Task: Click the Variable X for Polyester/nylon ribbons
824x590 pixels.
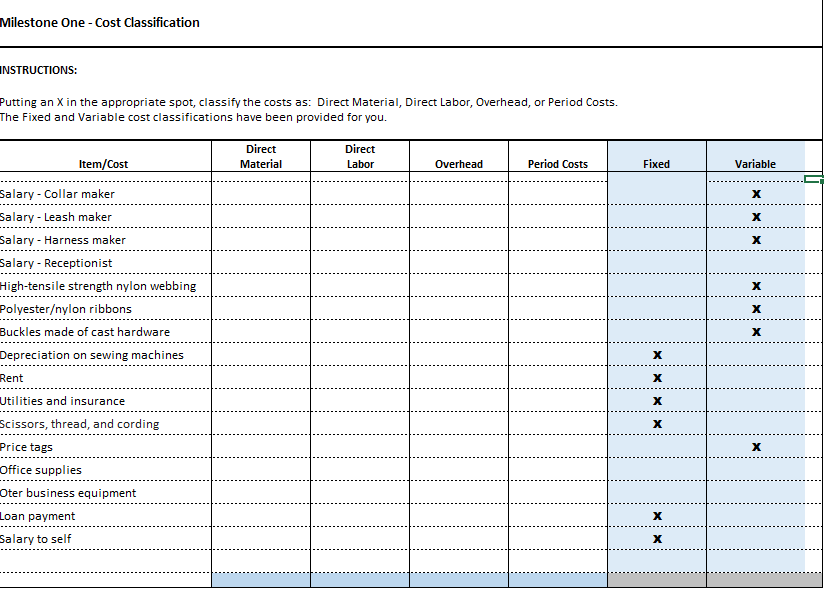Action: [x=756, y=309]
